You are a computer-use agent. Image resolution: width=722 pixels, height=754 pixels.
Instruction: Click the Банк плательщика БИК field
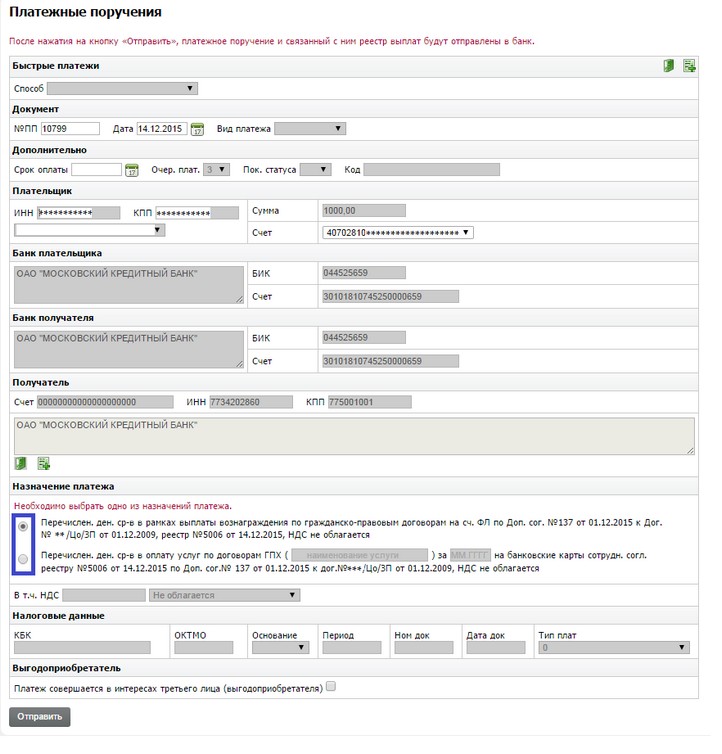click(364, 273)
